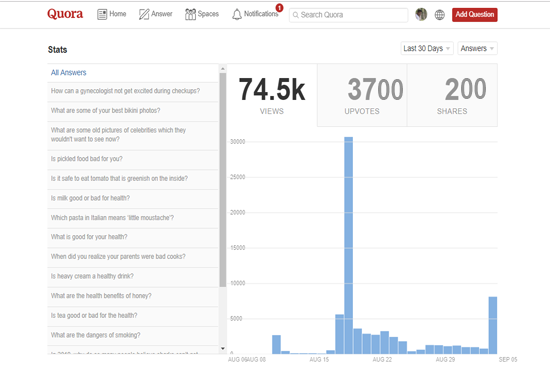This screenshot has height=370, width=550.
Task: Open the profile avatar menu
Action: click(421, 14)
